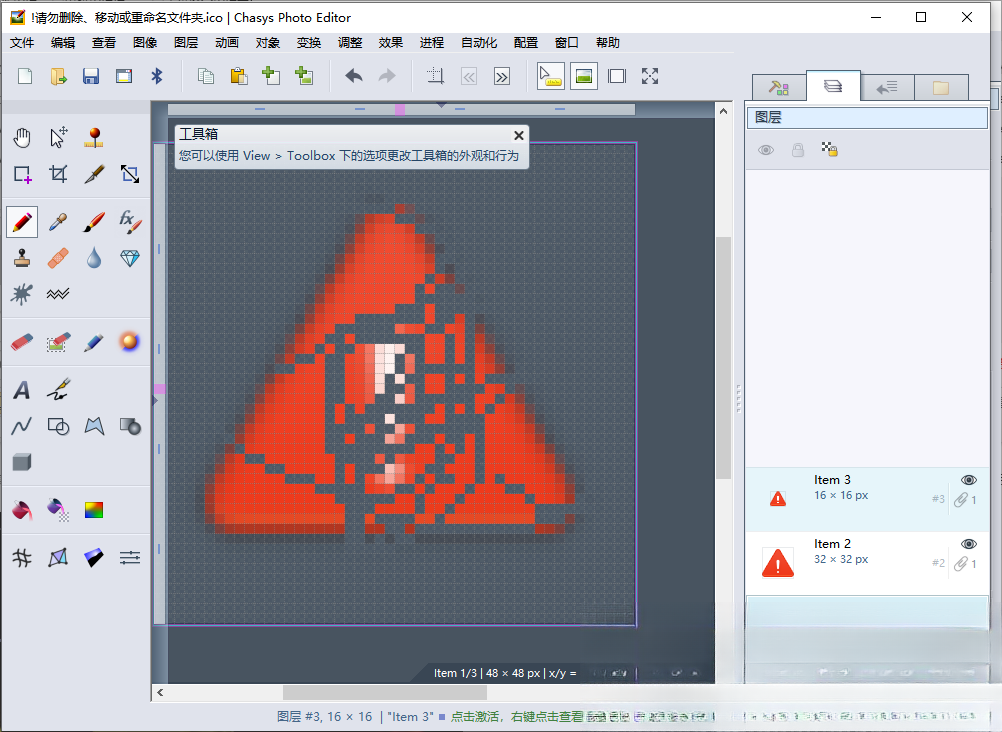This screenshot has width=1002, height=732.
Task: Select the Paintbrush tool
Action: [94, 222]
